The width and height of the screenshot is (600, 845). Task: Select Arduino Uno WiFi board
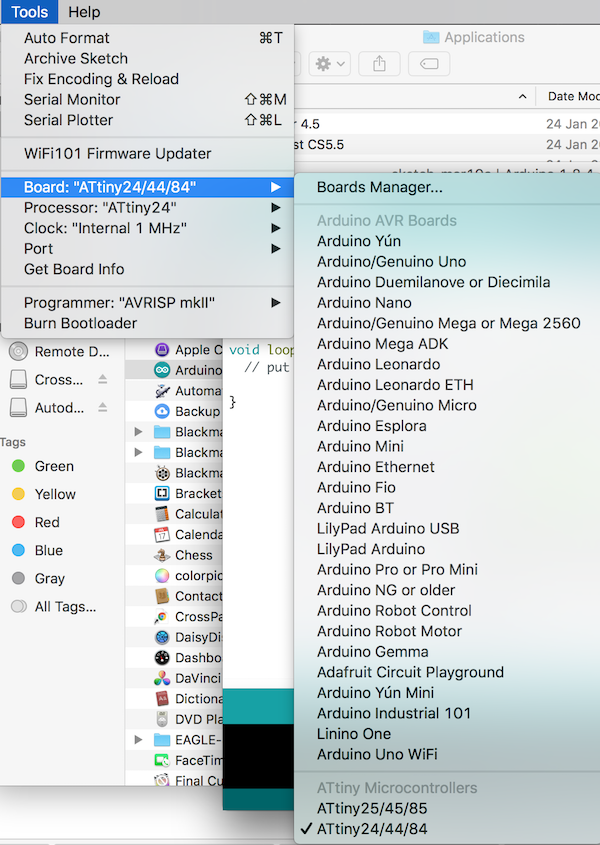447,754
